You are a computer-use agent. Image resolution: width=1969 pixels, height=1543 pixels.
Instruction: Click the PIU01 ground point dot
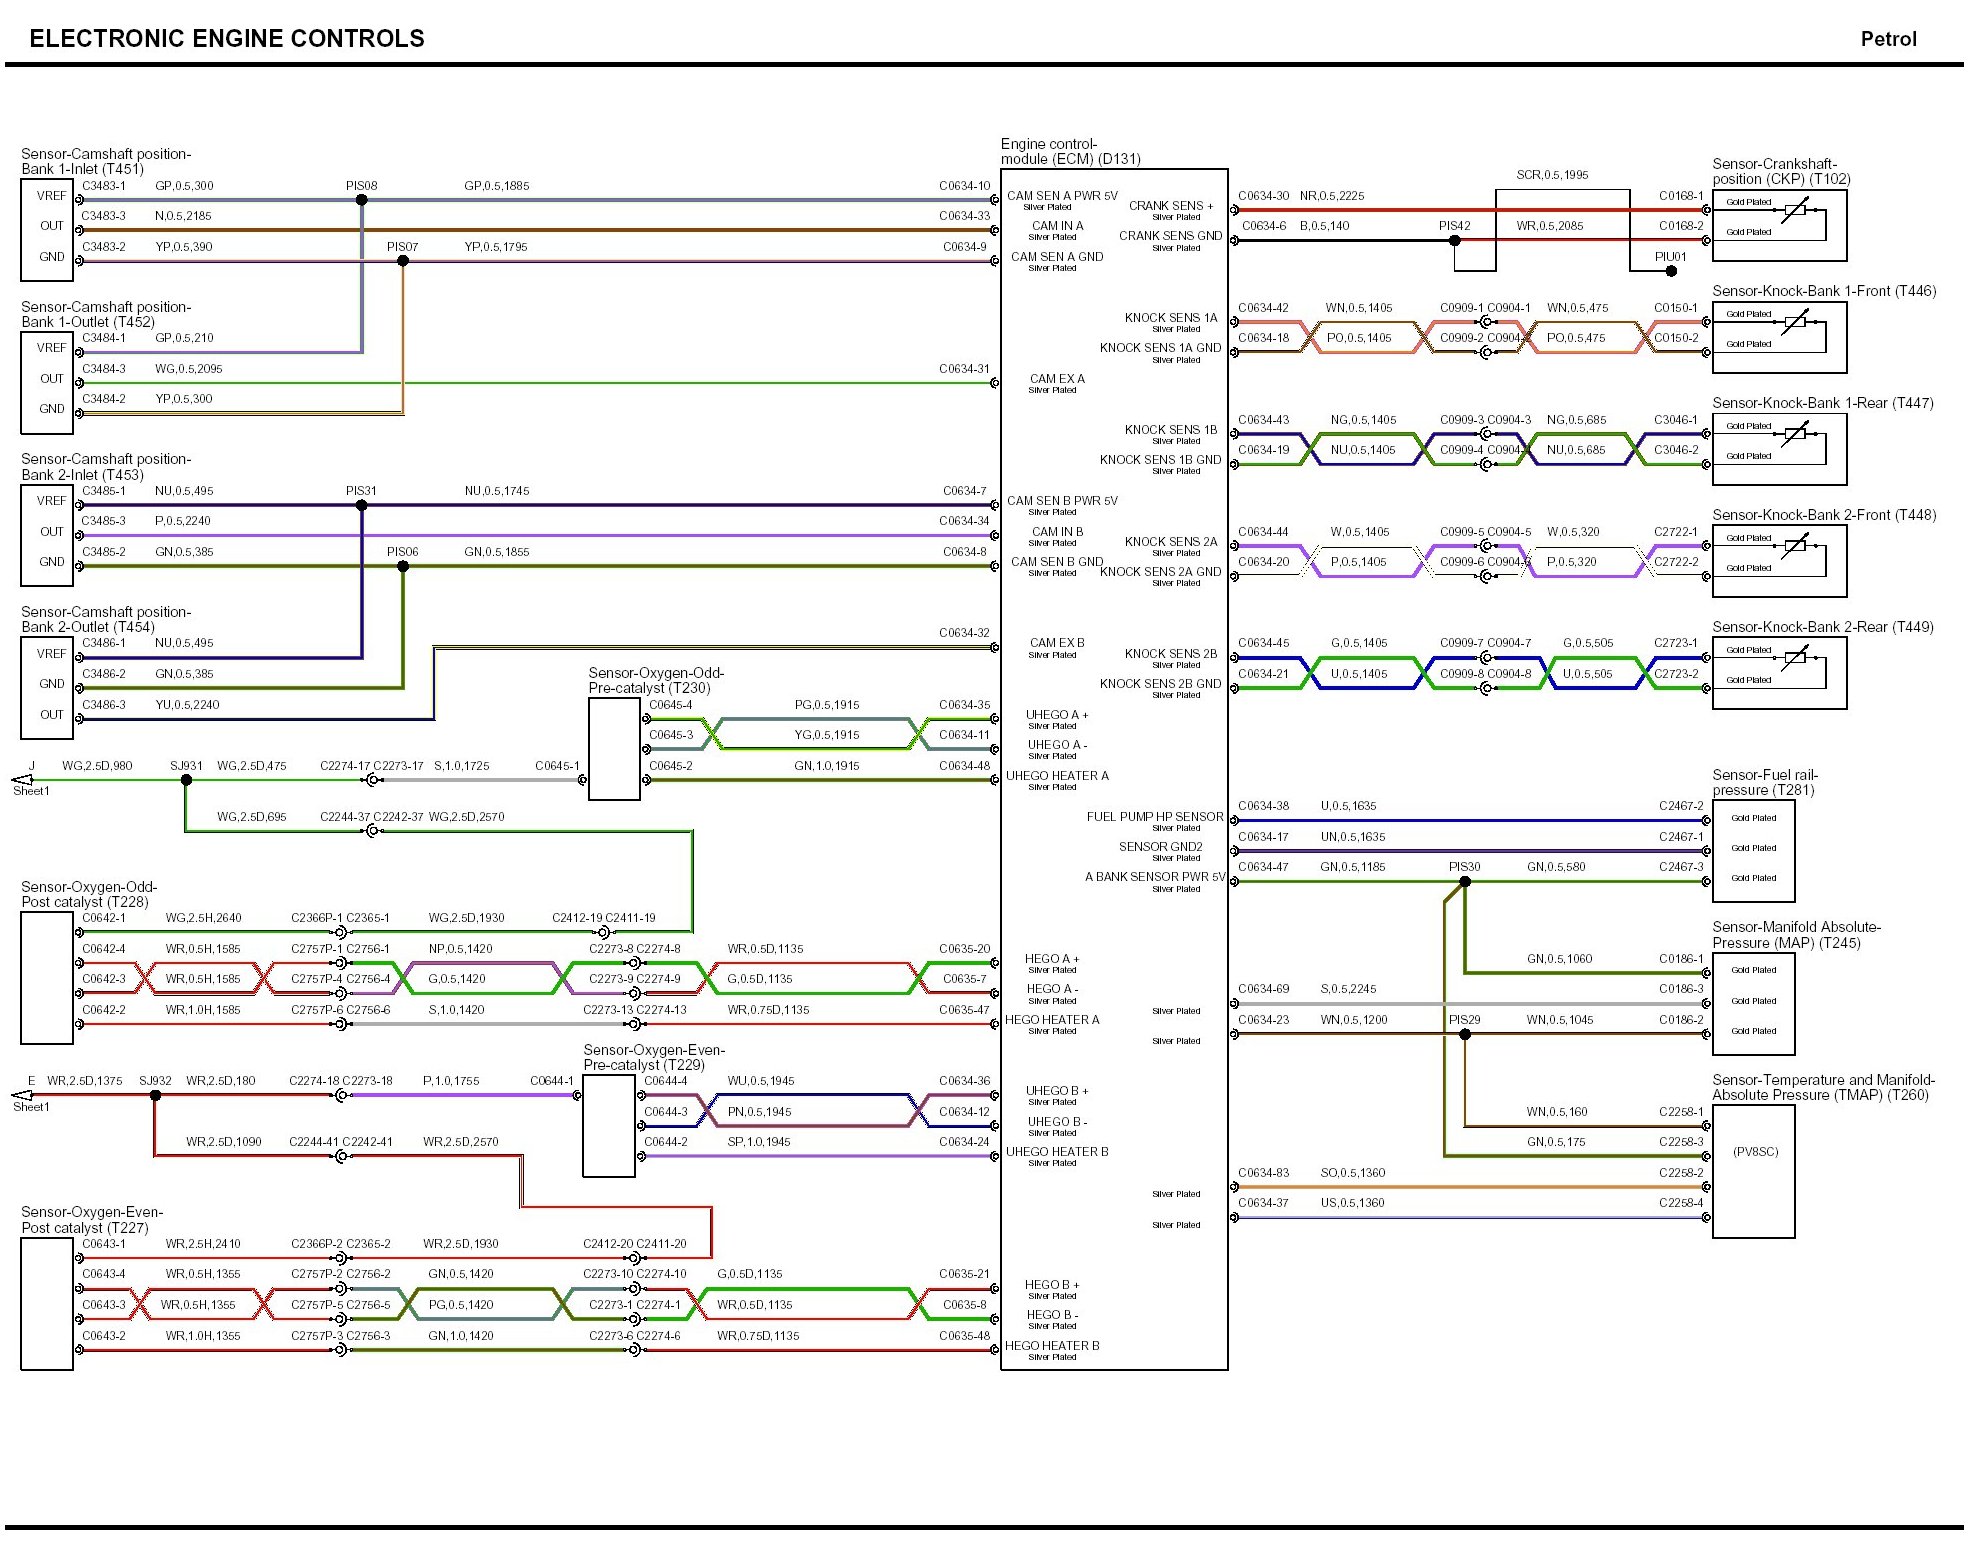(x=1671, y=271)
